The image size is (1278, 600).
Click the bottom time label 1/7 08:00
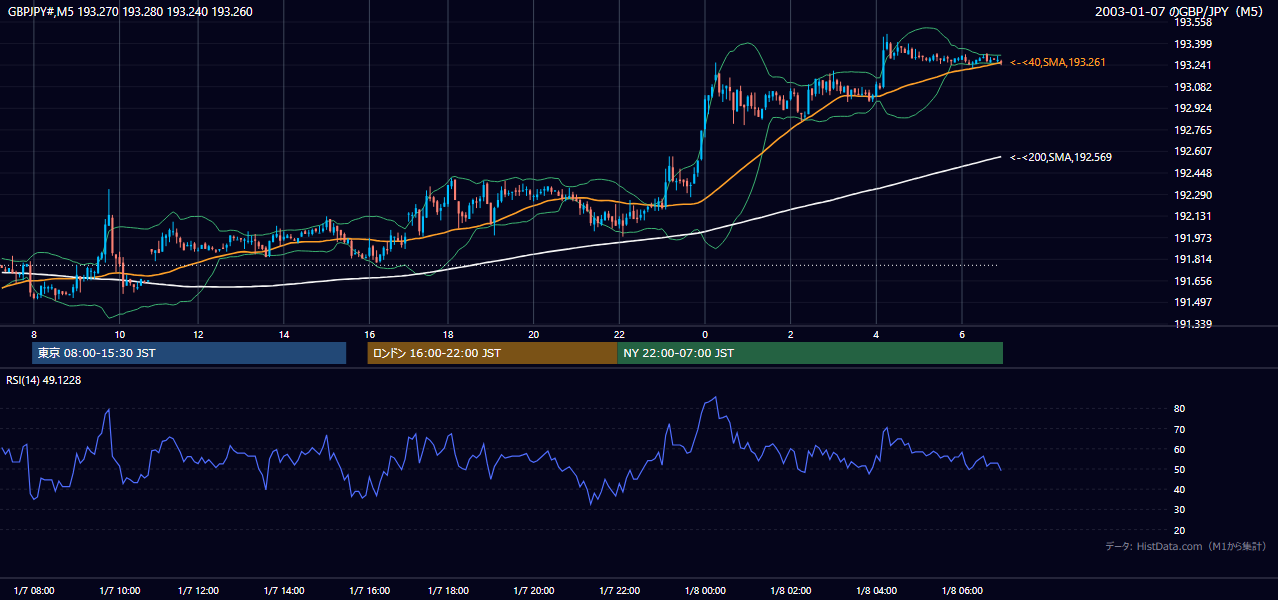tap(34, 591)
